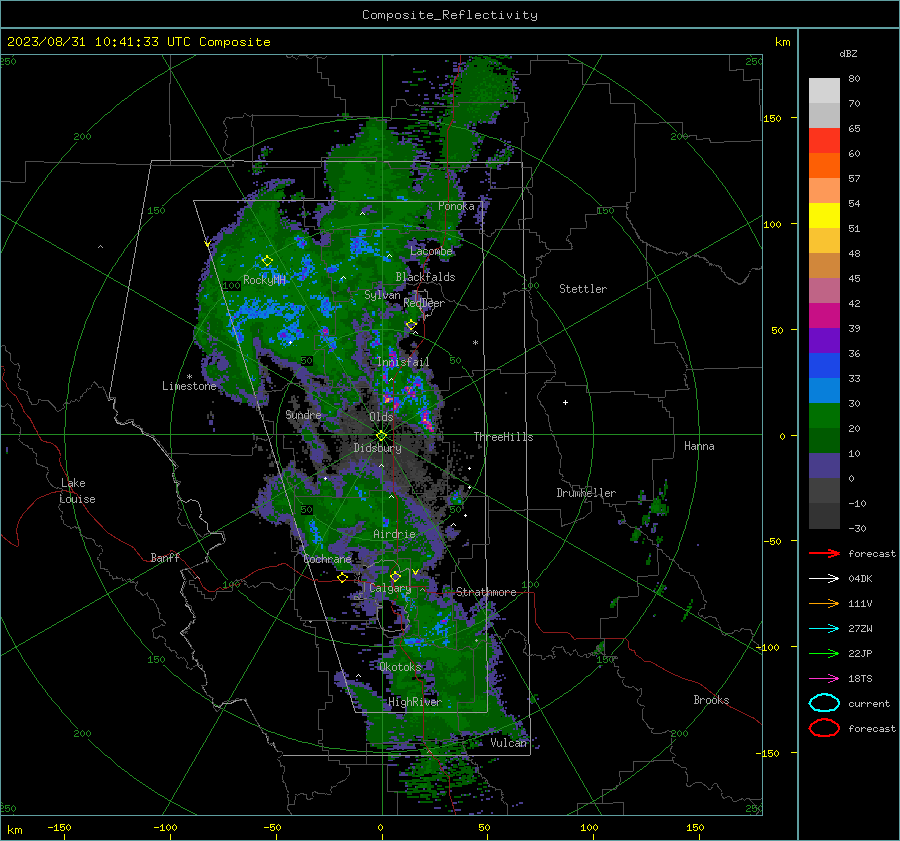Click the Brooks city label
The height and width of the screenshot is (841, 900).
(711, 700)
